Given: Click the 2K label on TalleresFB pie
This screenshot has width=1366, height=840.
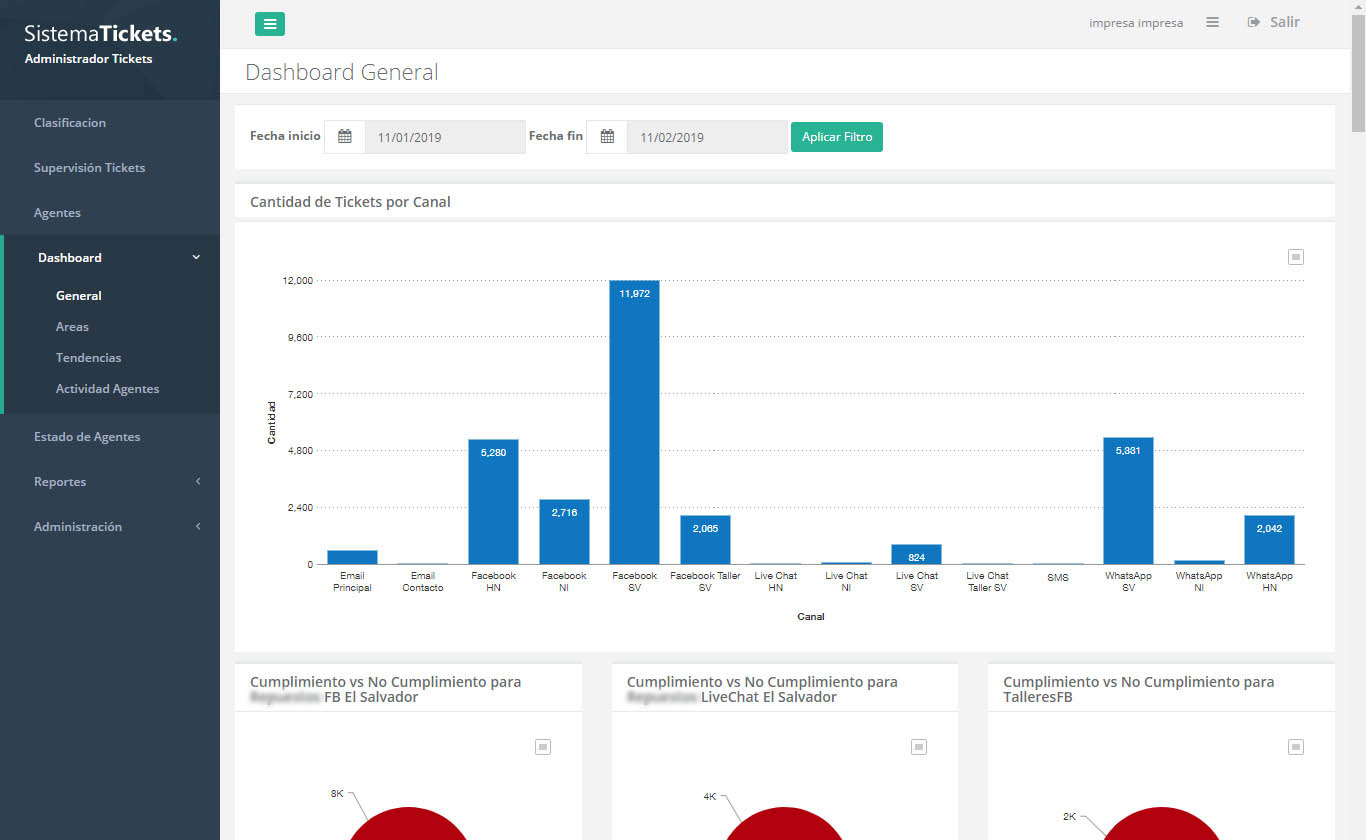Looking at the screenshot, I should pyautogui.click(x=1070, y=816).
